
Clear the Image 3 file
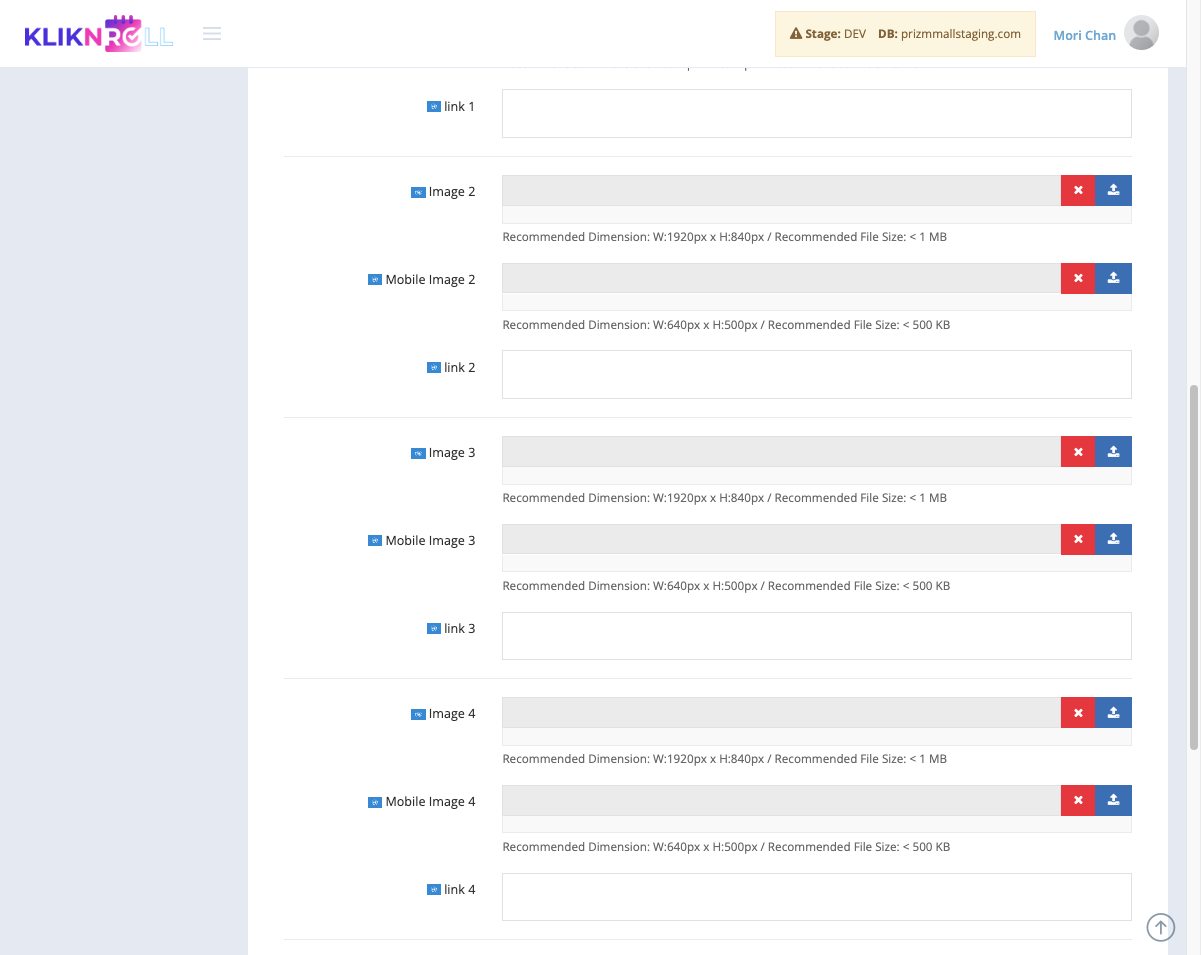[x=1078, y=452]
